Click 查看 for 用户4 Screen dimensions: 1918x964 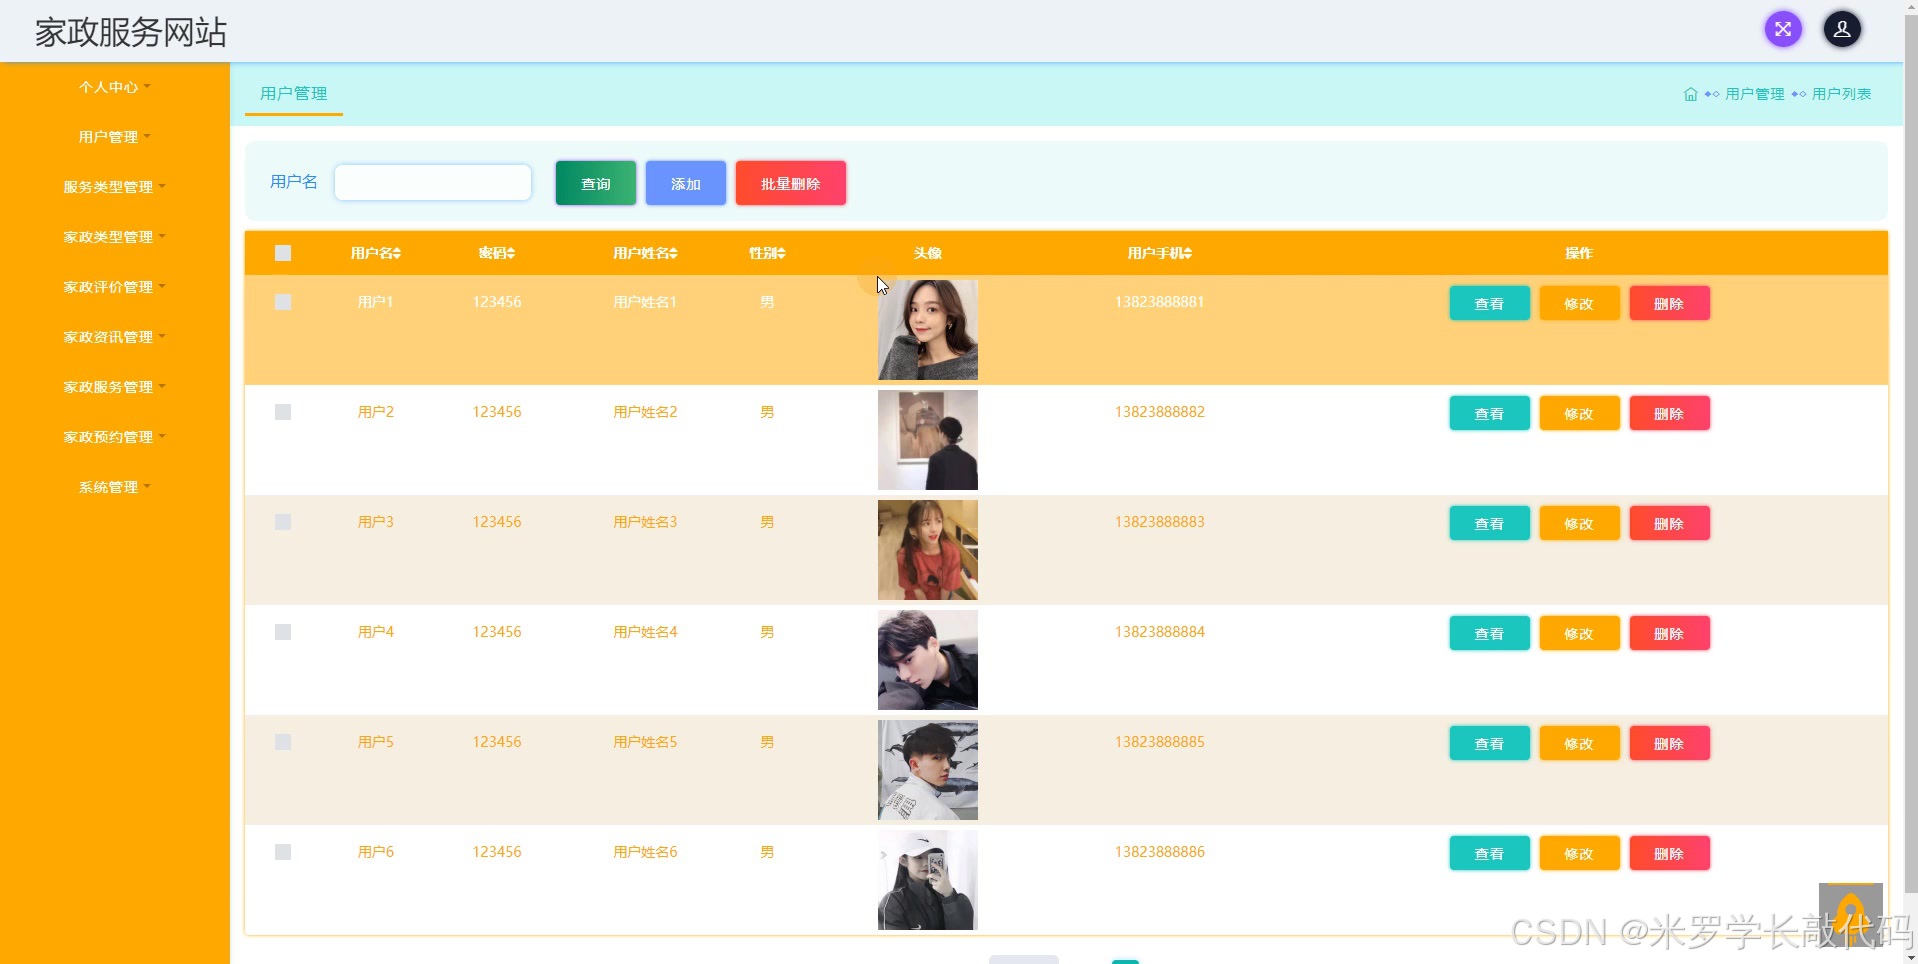1489,633
